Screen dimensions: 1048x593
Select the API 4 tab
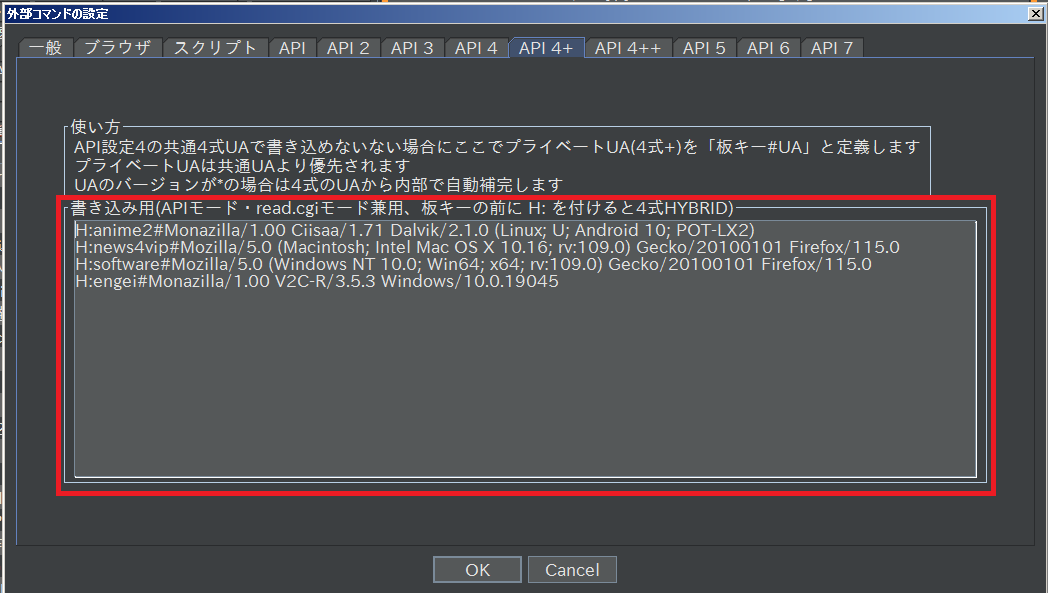click(x=476, y=48)
